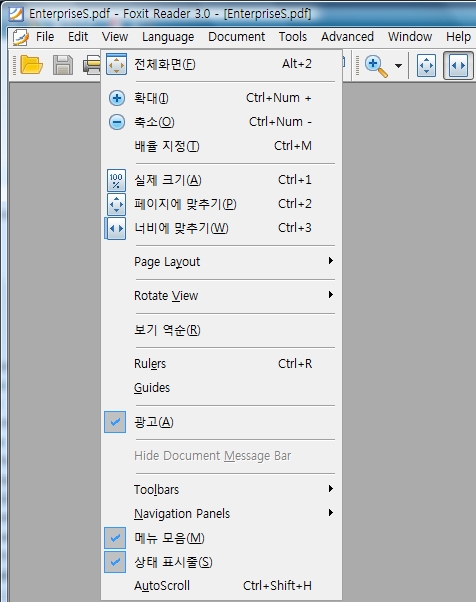Expand the Toolbars submenu
Image resolution: width=476 pixels, height=602 pixels.
(222, 490)
